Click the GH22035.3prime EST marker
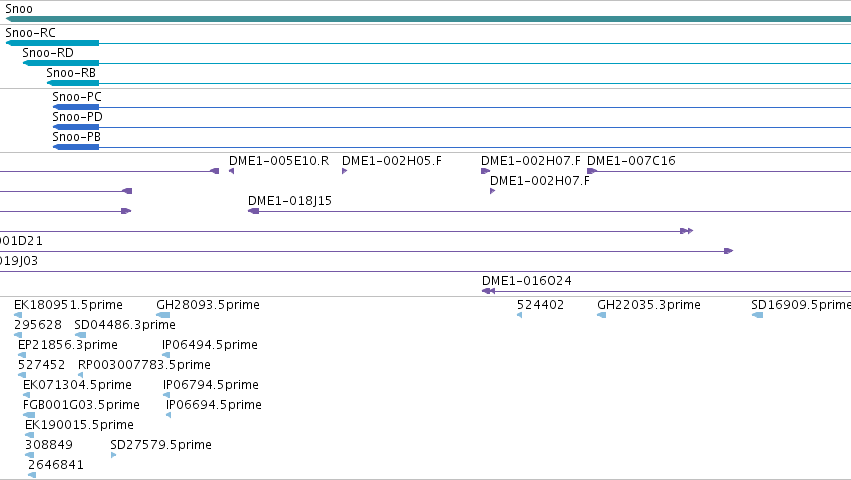851x480 pixels. tap(601, 315)
